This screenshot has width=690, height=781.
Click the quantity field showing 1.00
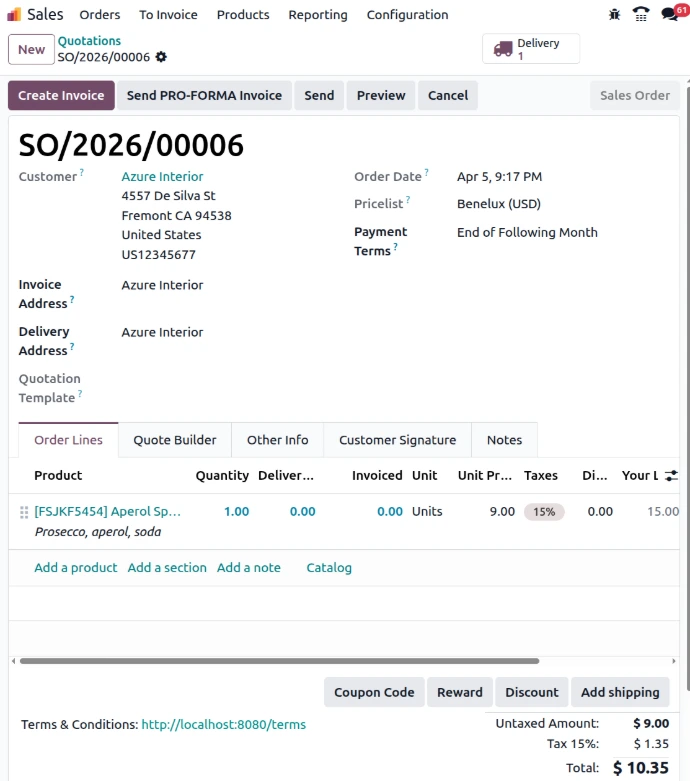(x=236, y=511)
